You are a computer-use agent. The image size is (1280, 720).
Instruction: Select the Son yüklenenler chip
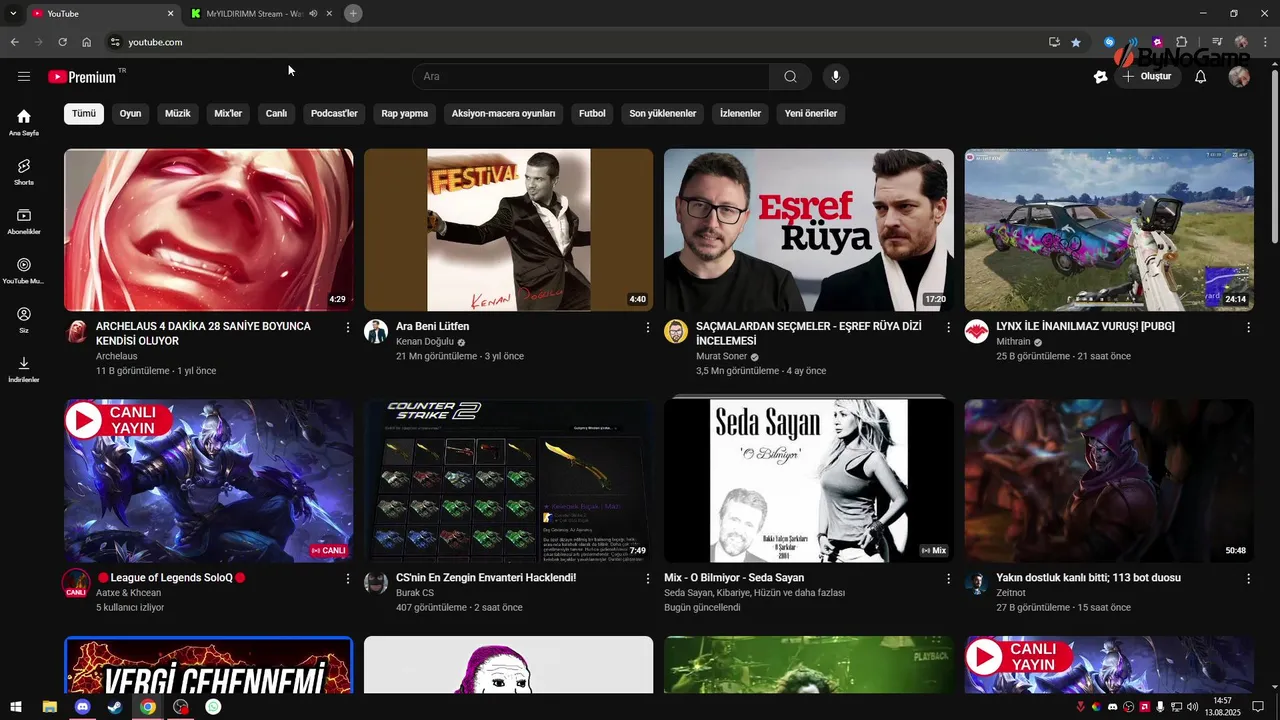662,113
